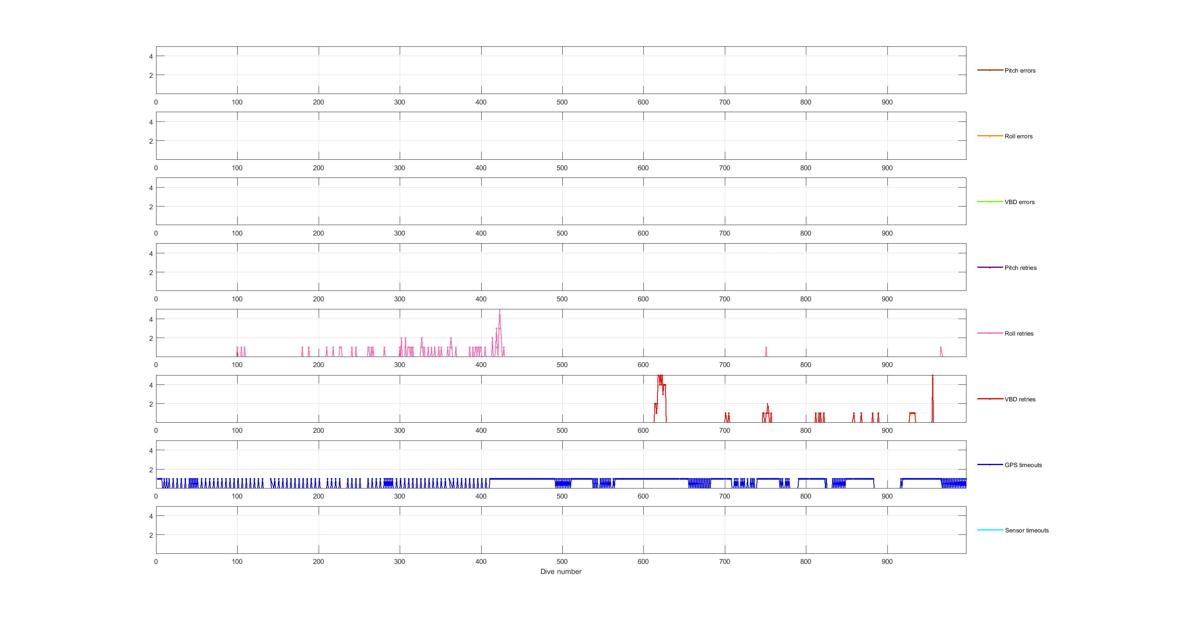Click the VBD retries spike near dive 703

[727, 416]
